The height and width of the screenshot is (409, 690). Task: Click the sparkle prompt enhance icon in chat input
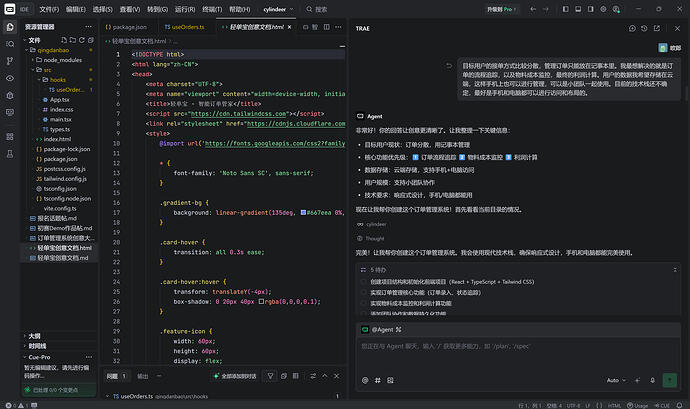pyautogui.click(x=637, y=380)
